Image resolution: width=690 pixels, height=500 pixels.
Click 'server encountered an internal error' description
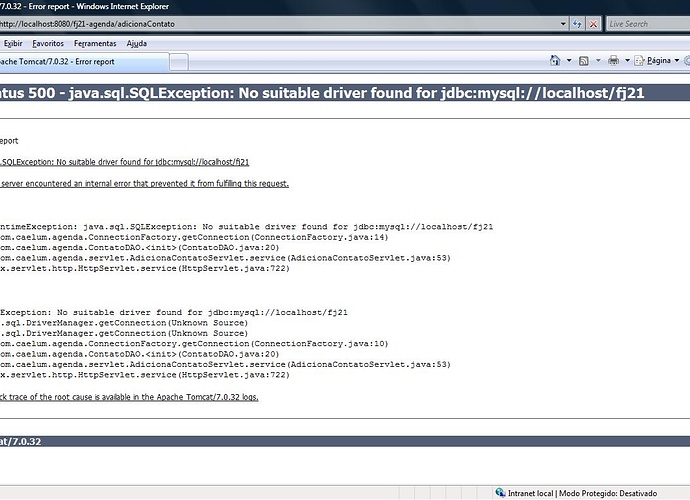(144, 184)
